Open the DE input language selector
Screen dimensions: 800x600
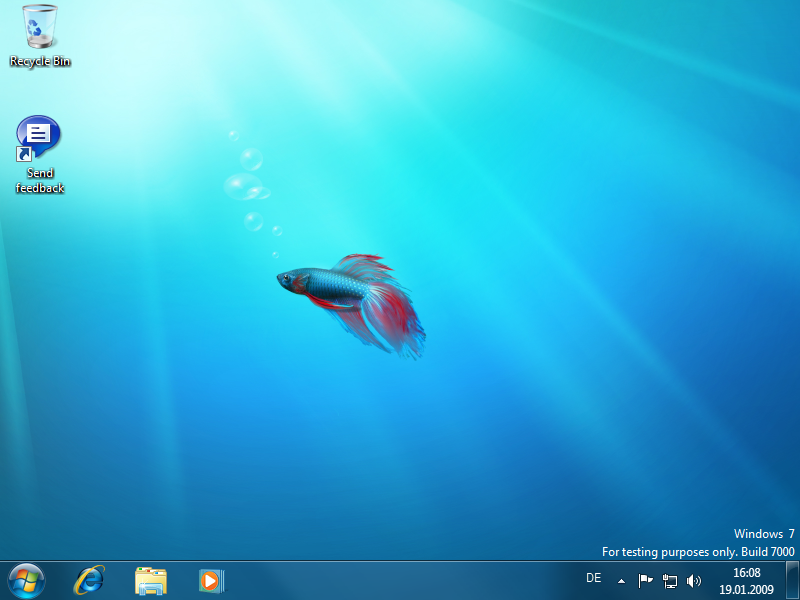[593, 578]
